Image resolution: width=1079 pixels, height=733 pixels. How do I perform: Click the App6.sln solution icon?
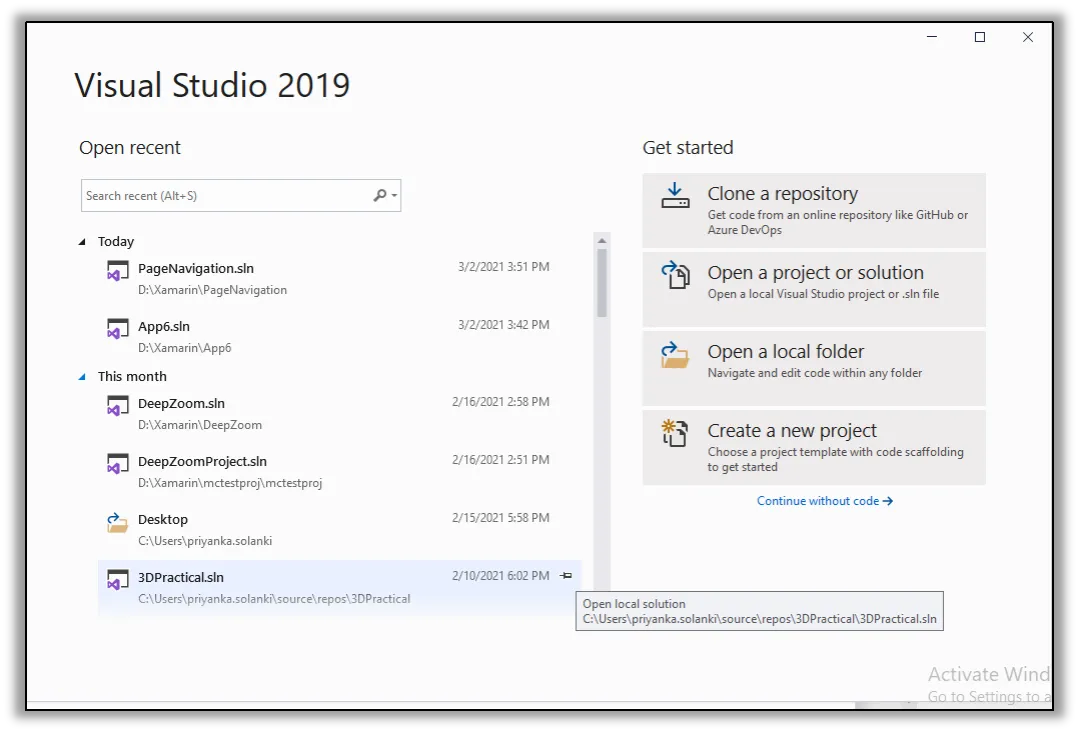(x=118, y=328)
